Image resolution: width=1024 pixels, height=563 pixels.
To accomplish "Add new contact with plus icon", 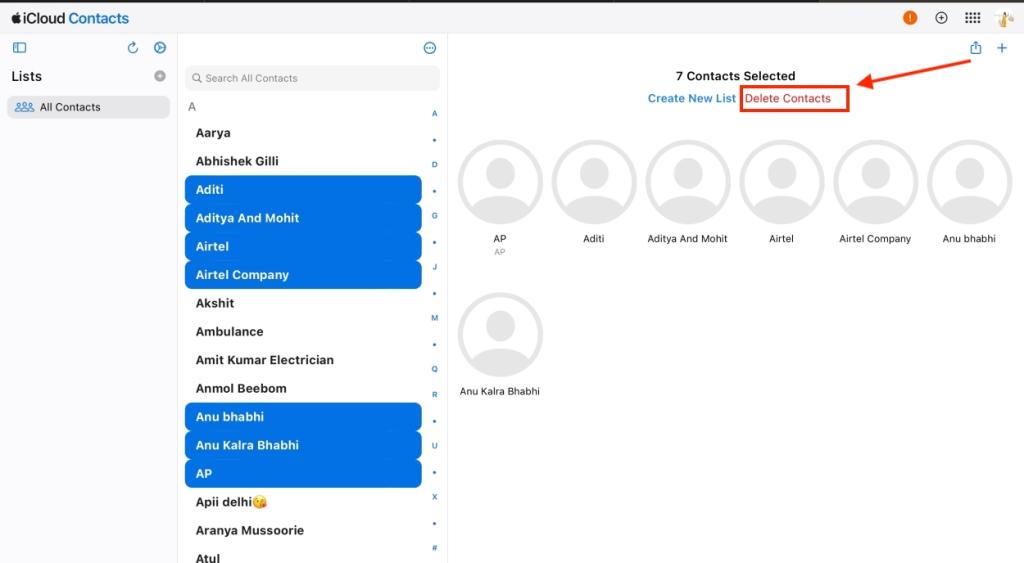I will [x=1002, y=48].
